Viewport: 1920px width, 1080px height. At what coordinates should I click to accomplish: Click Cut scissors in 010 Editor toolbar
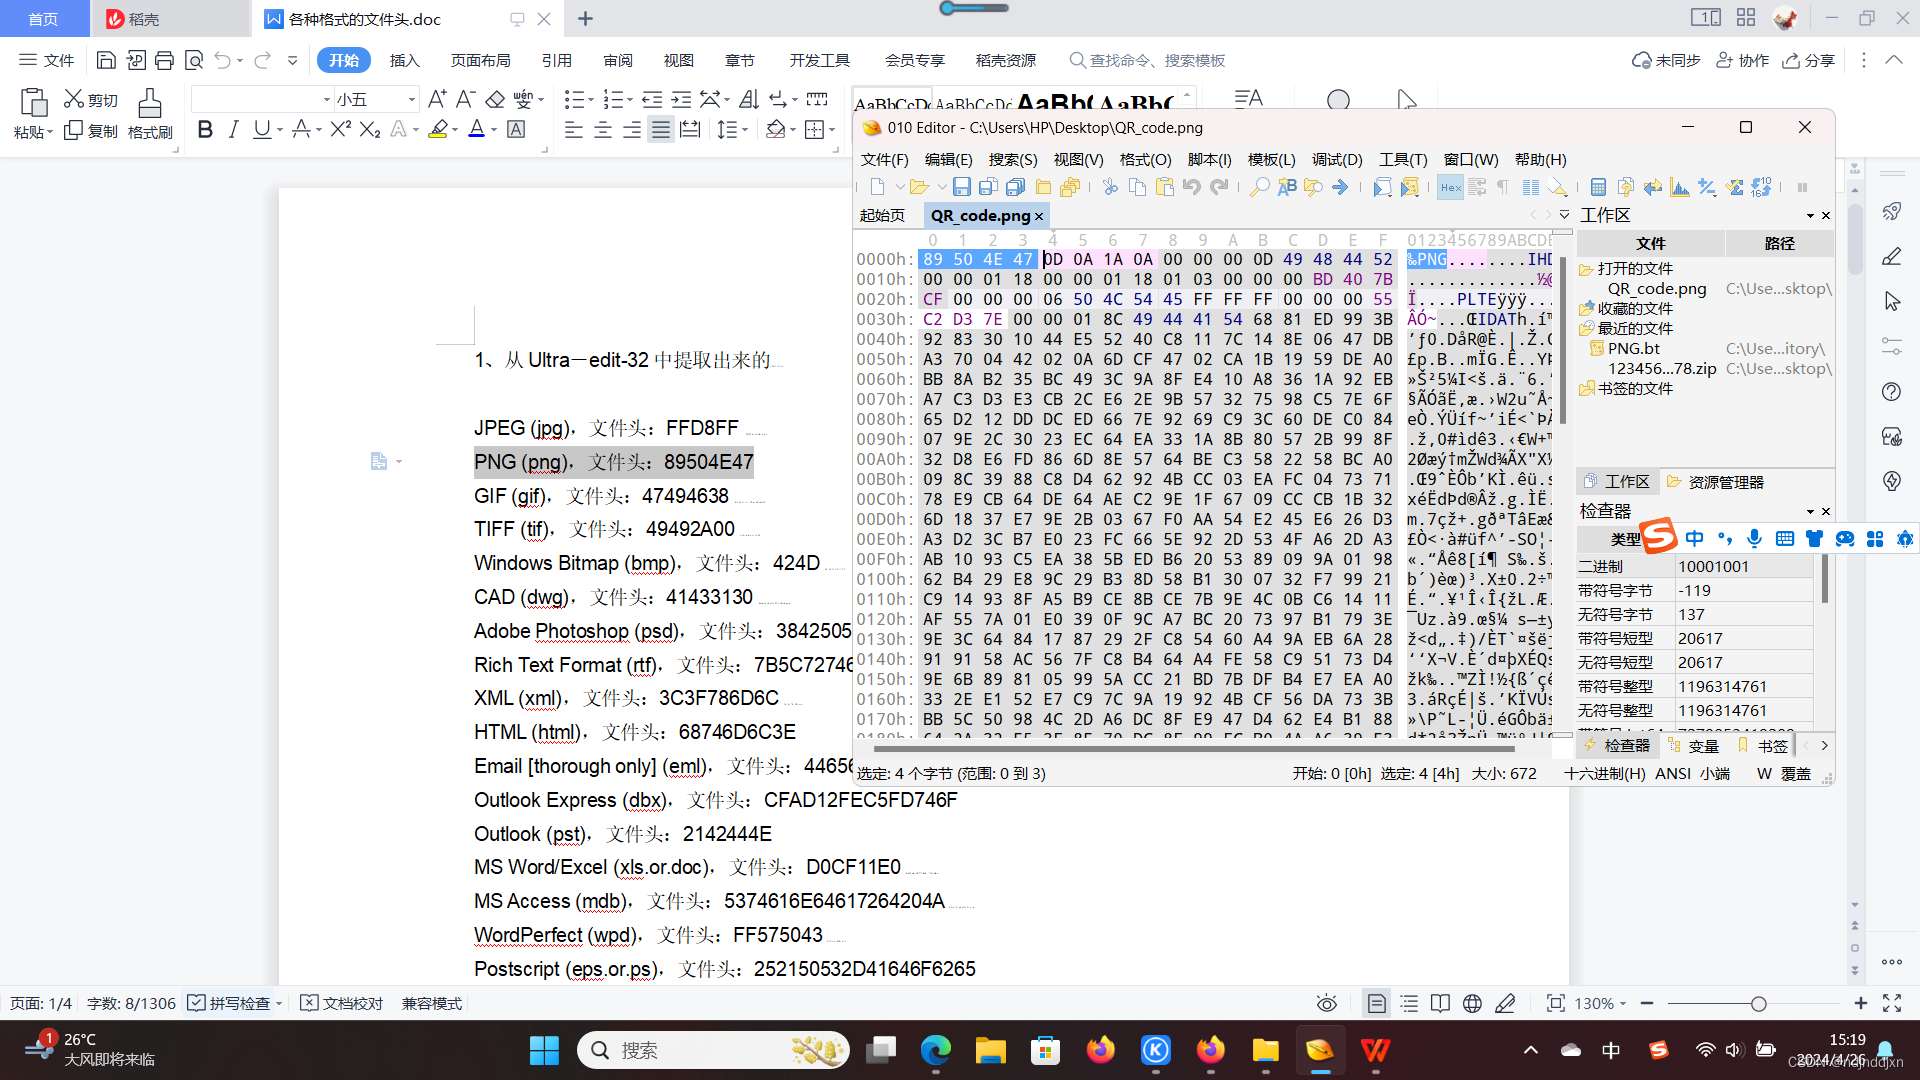pos(1110,187)
